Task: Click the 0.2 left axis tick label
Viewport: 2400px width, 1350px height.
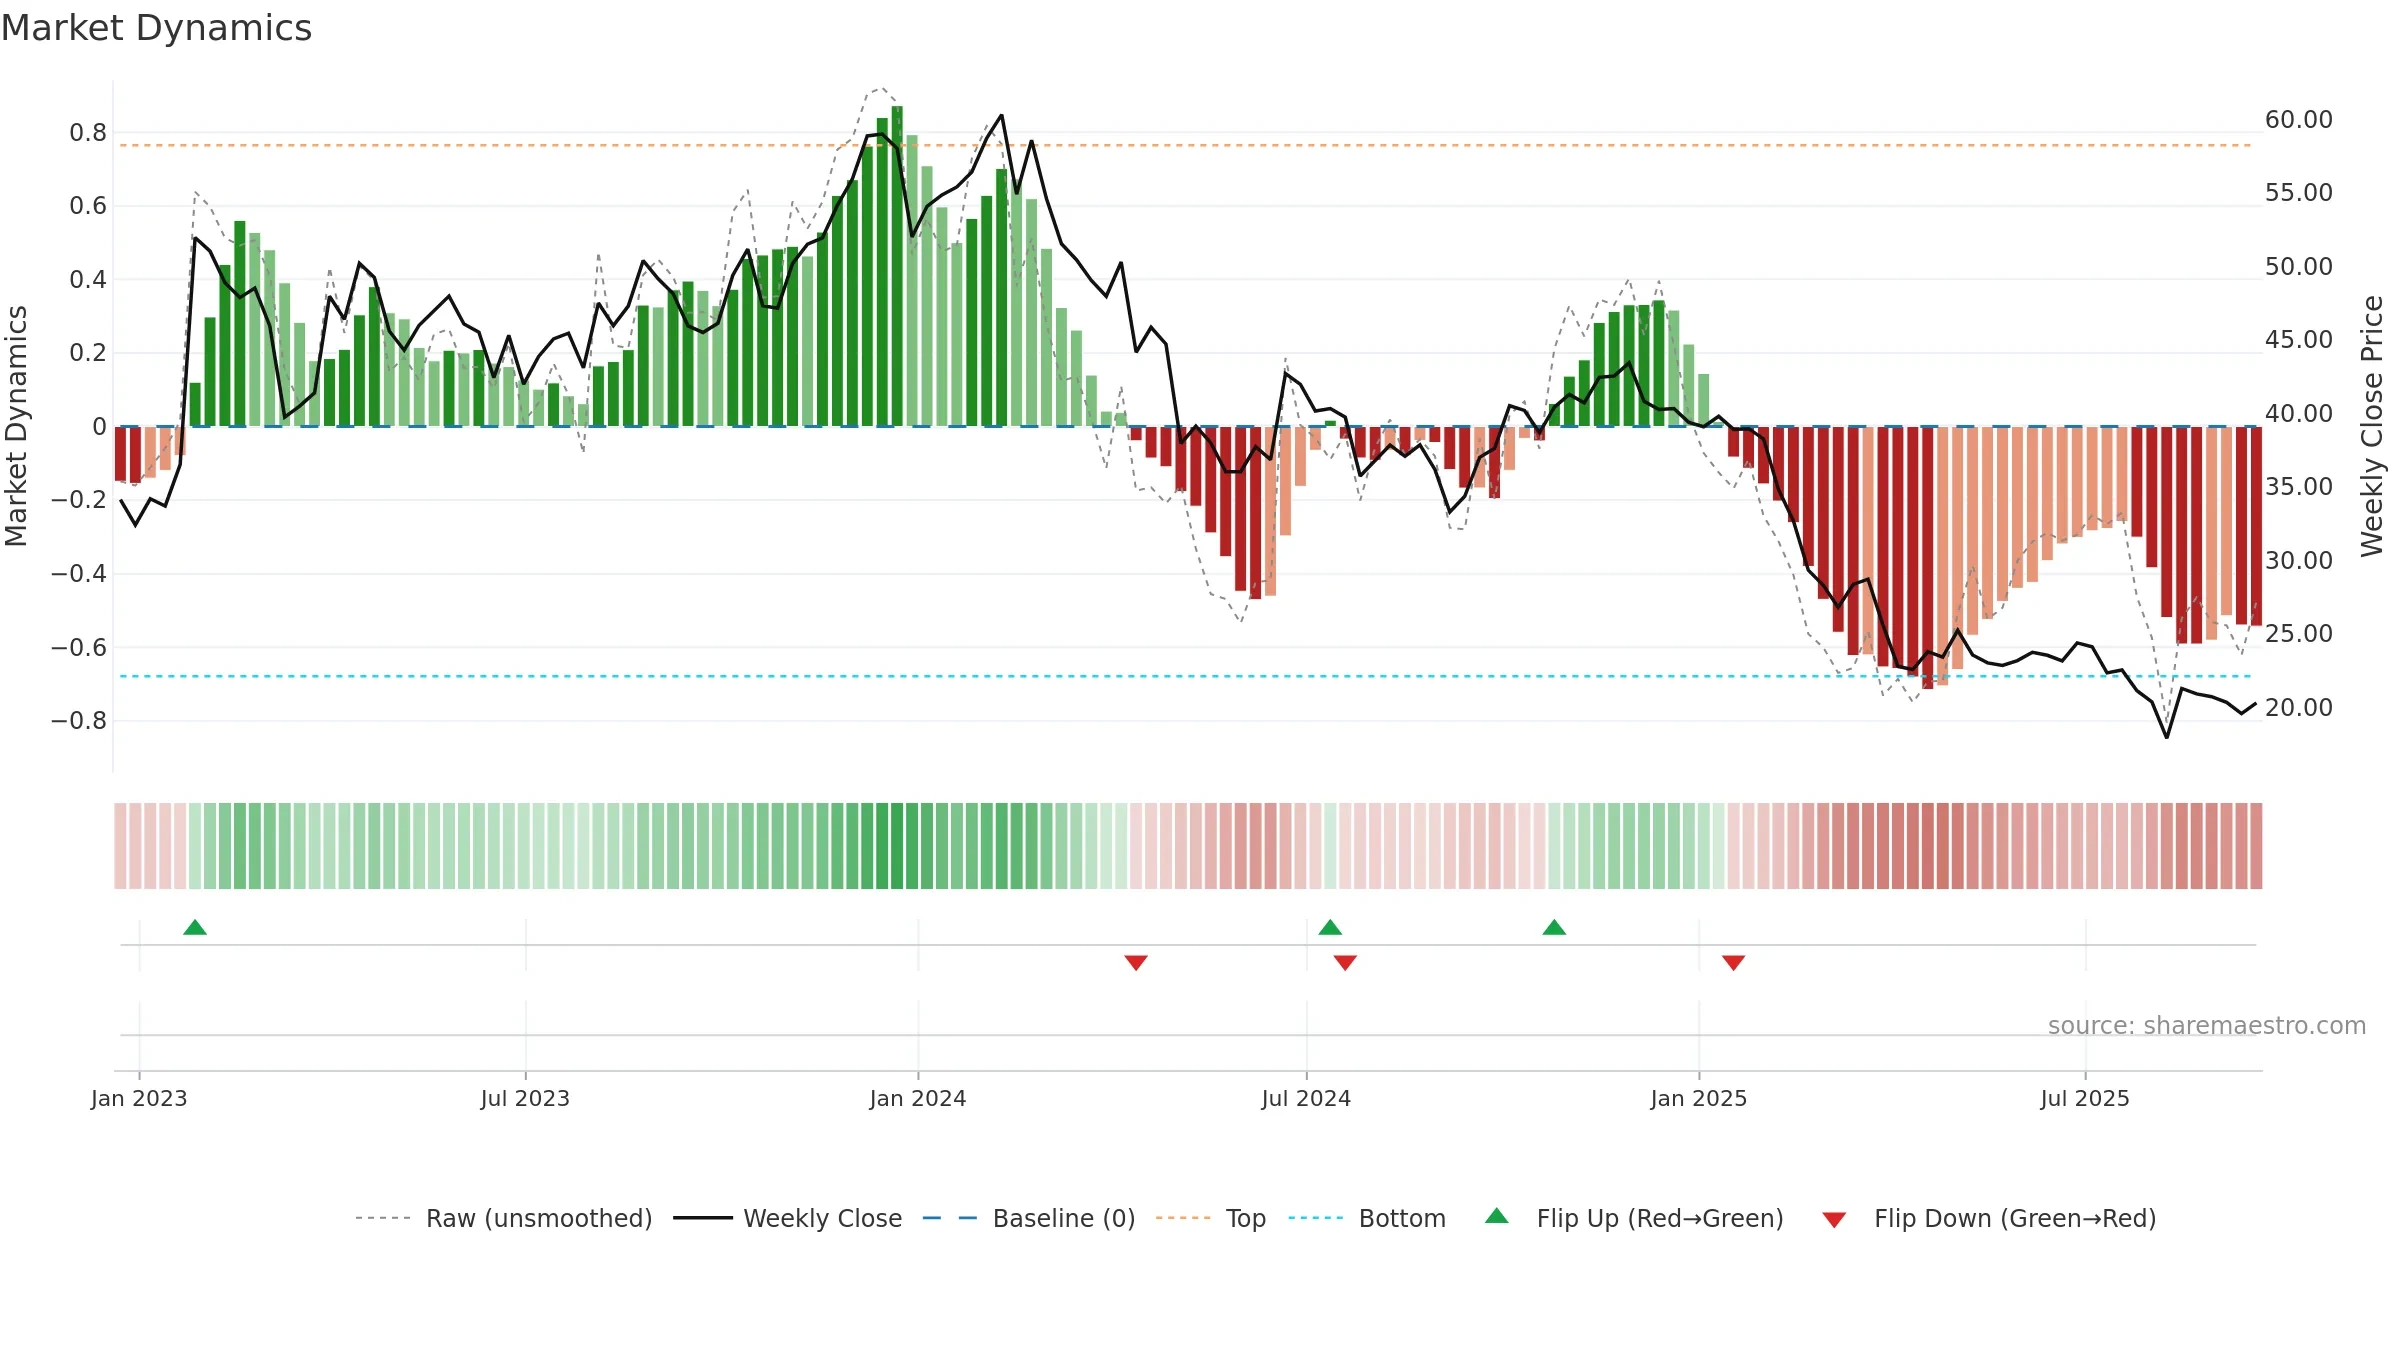Action: [x=88, y=353]
